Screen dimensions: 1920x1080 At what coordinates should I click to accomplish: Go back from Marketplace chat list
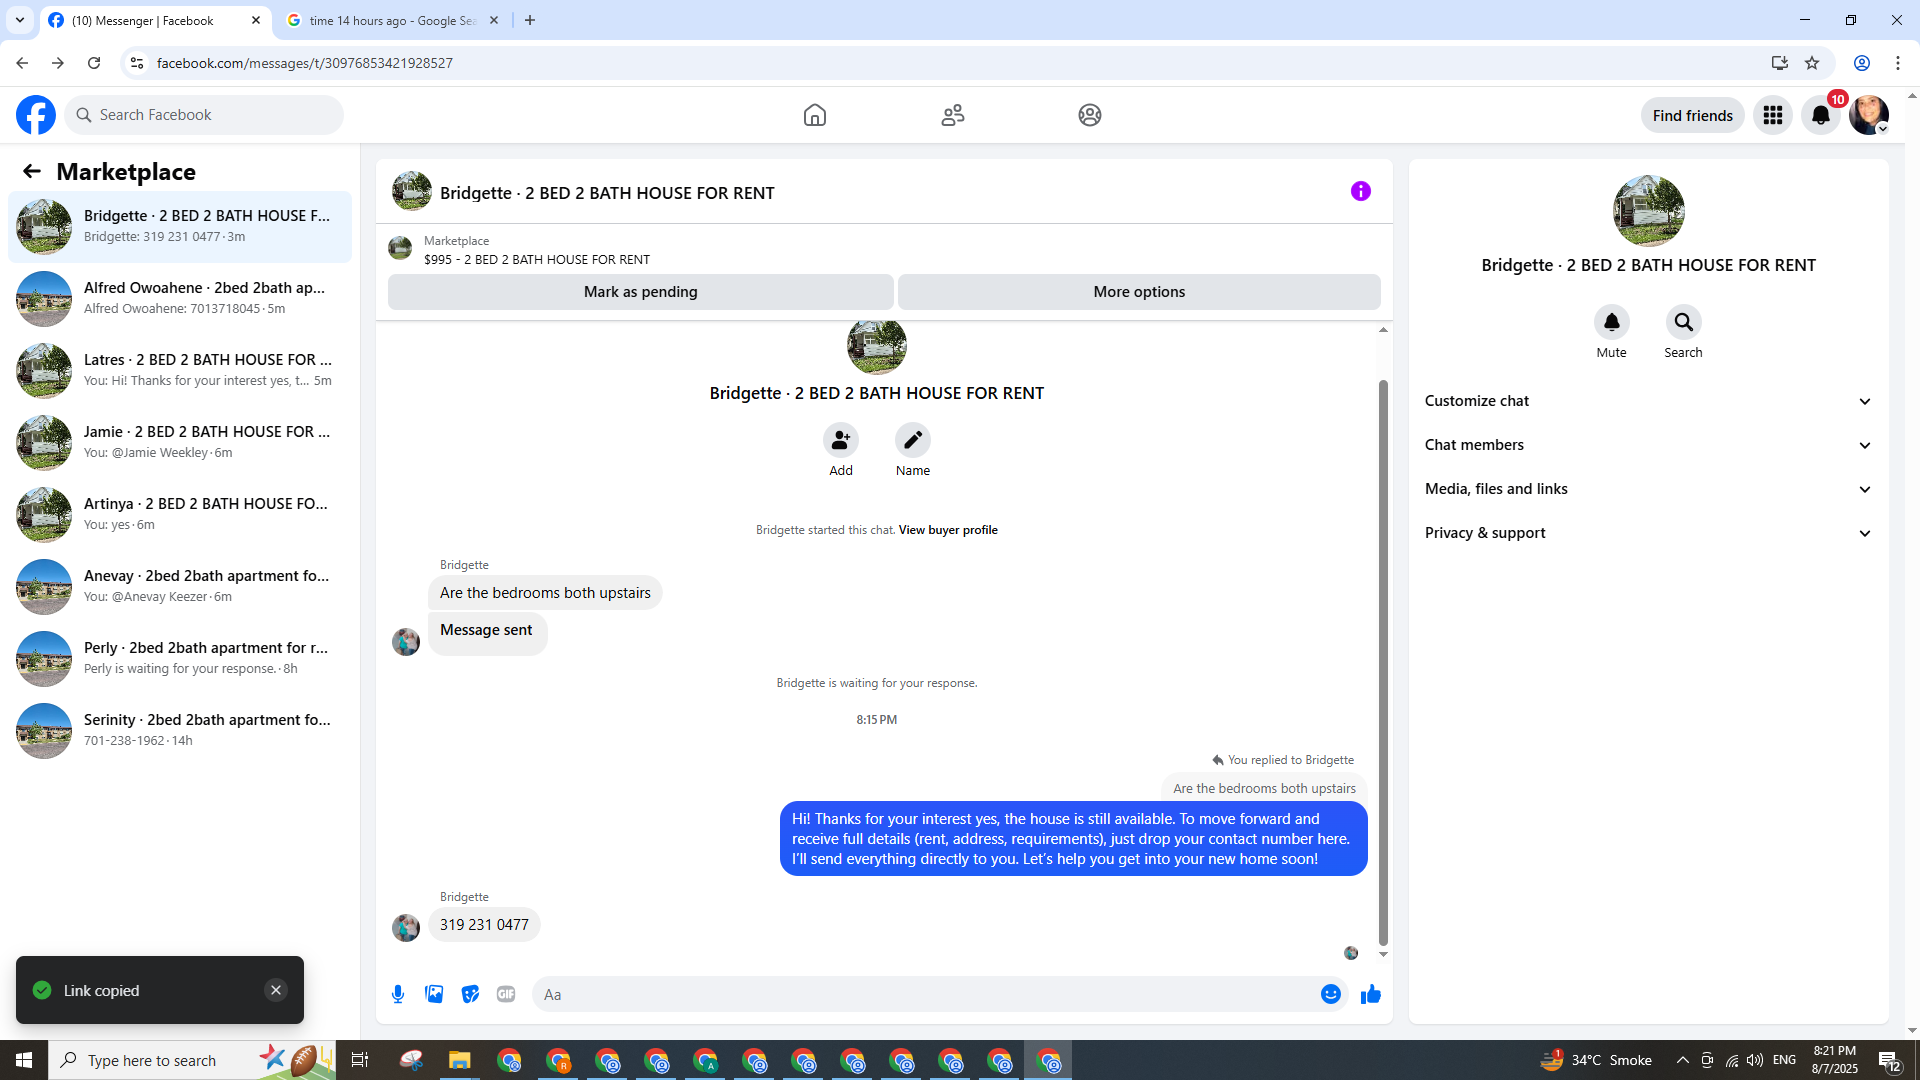click(32, 171)
